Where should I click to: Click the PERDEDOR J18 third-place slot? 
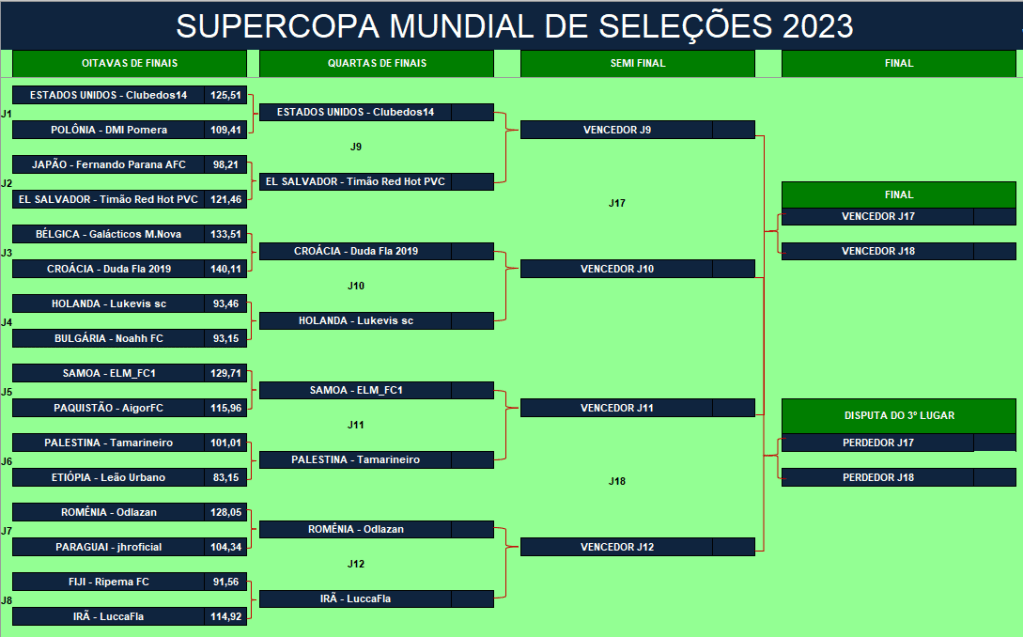click(x=878, y=477)
